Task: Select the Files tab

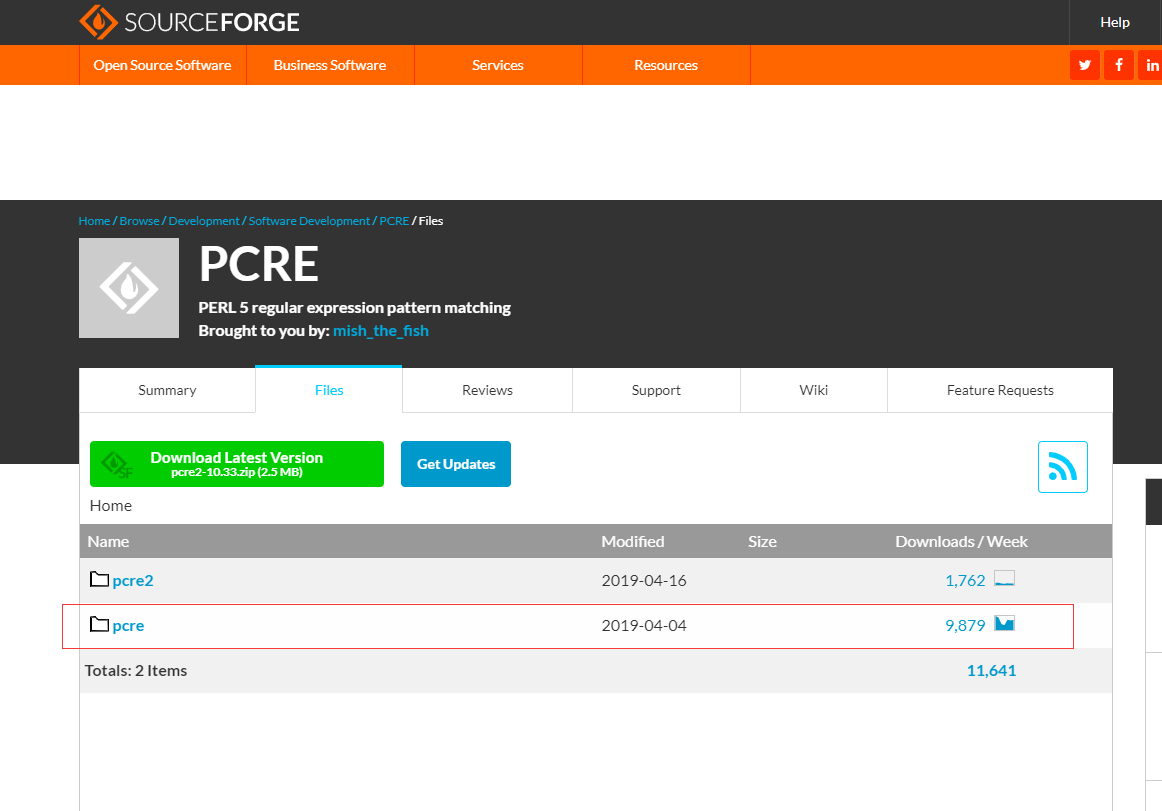Action: click(x=329, y=390)
